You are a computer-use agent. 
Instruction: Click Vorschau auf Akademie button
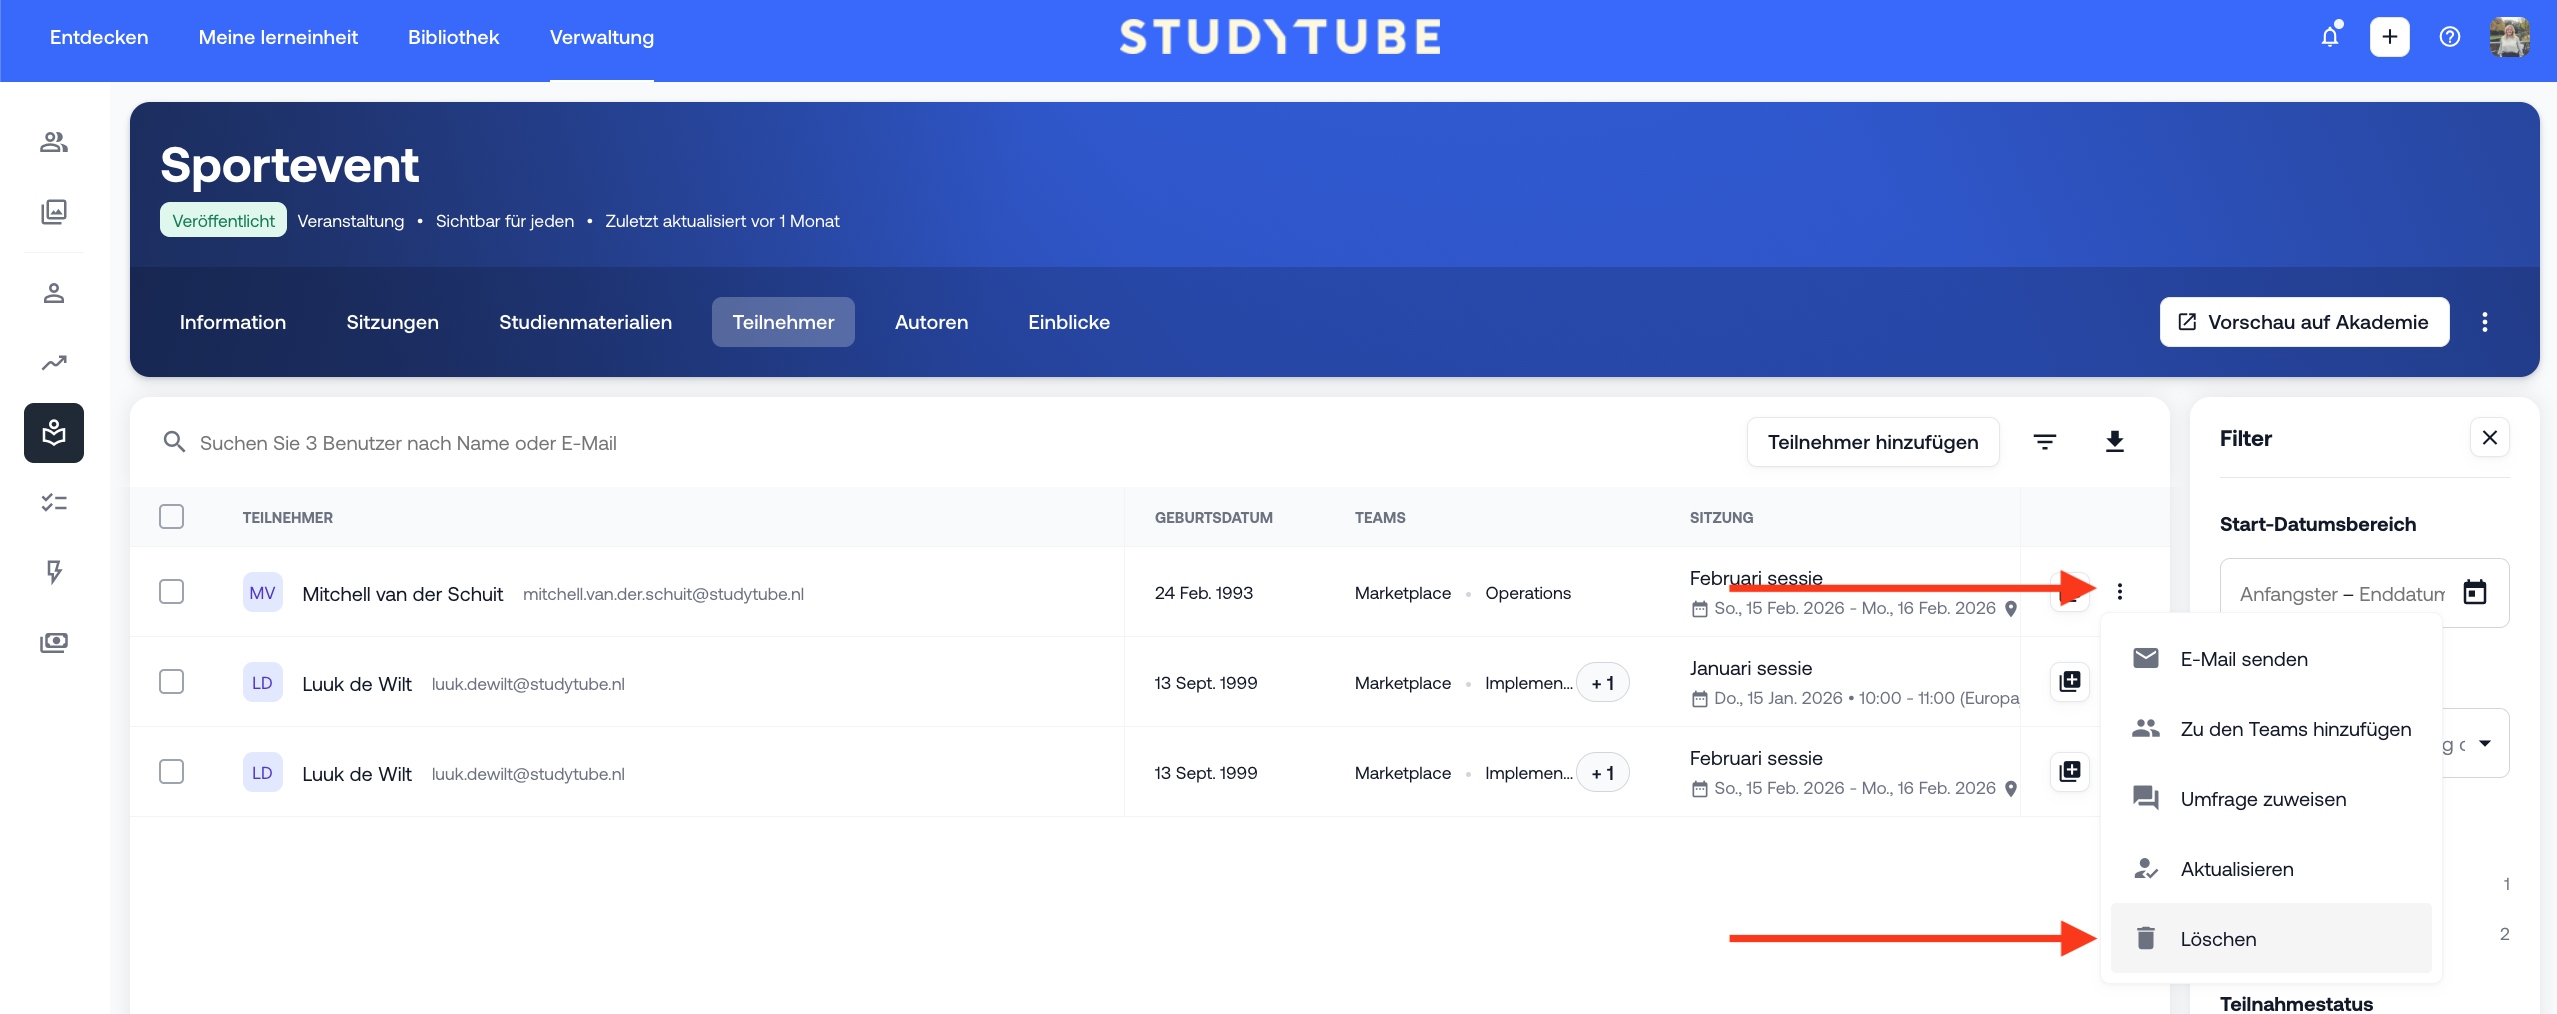(x=2304, y=322)
